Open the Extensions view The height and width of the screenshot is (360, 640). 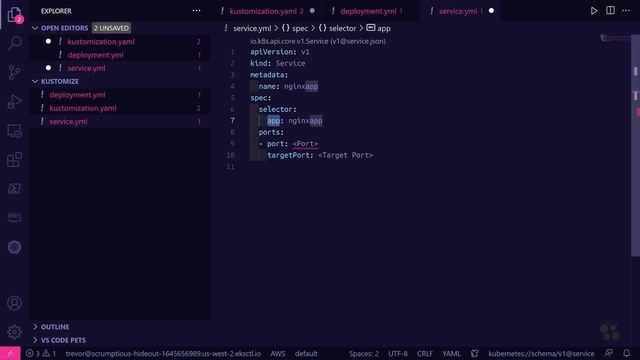pyautogui.click(x=14, y=160)
